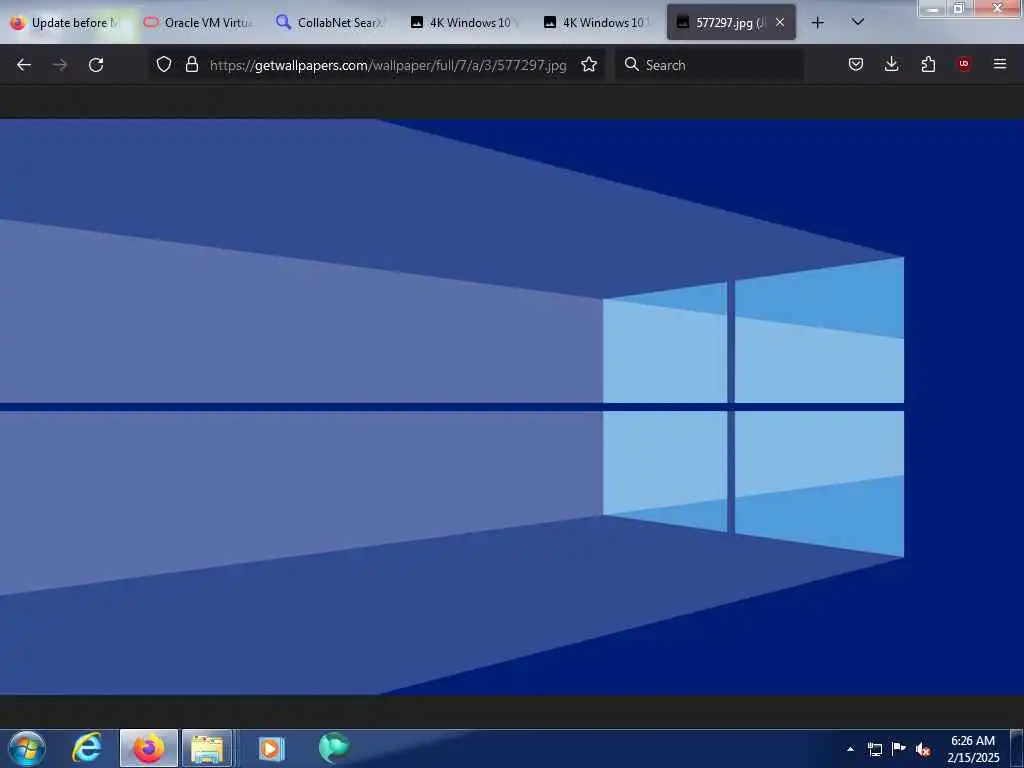The image size is (1024, 768).
Task: Open tracking protection shield icon
Action: pos(164,64)
